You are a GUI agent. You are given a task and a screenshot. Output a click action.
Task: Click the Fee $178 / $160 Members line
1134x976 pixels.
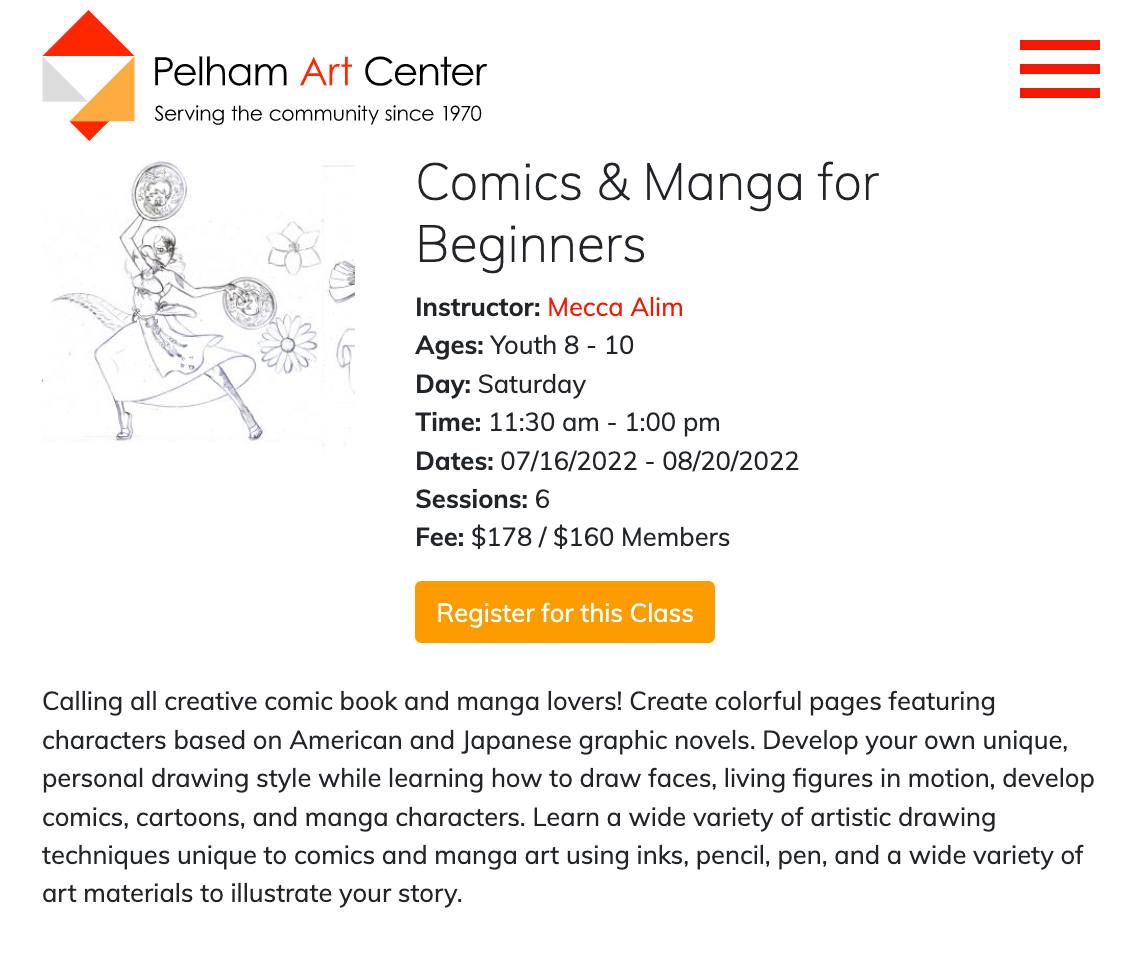coord(572,537)
